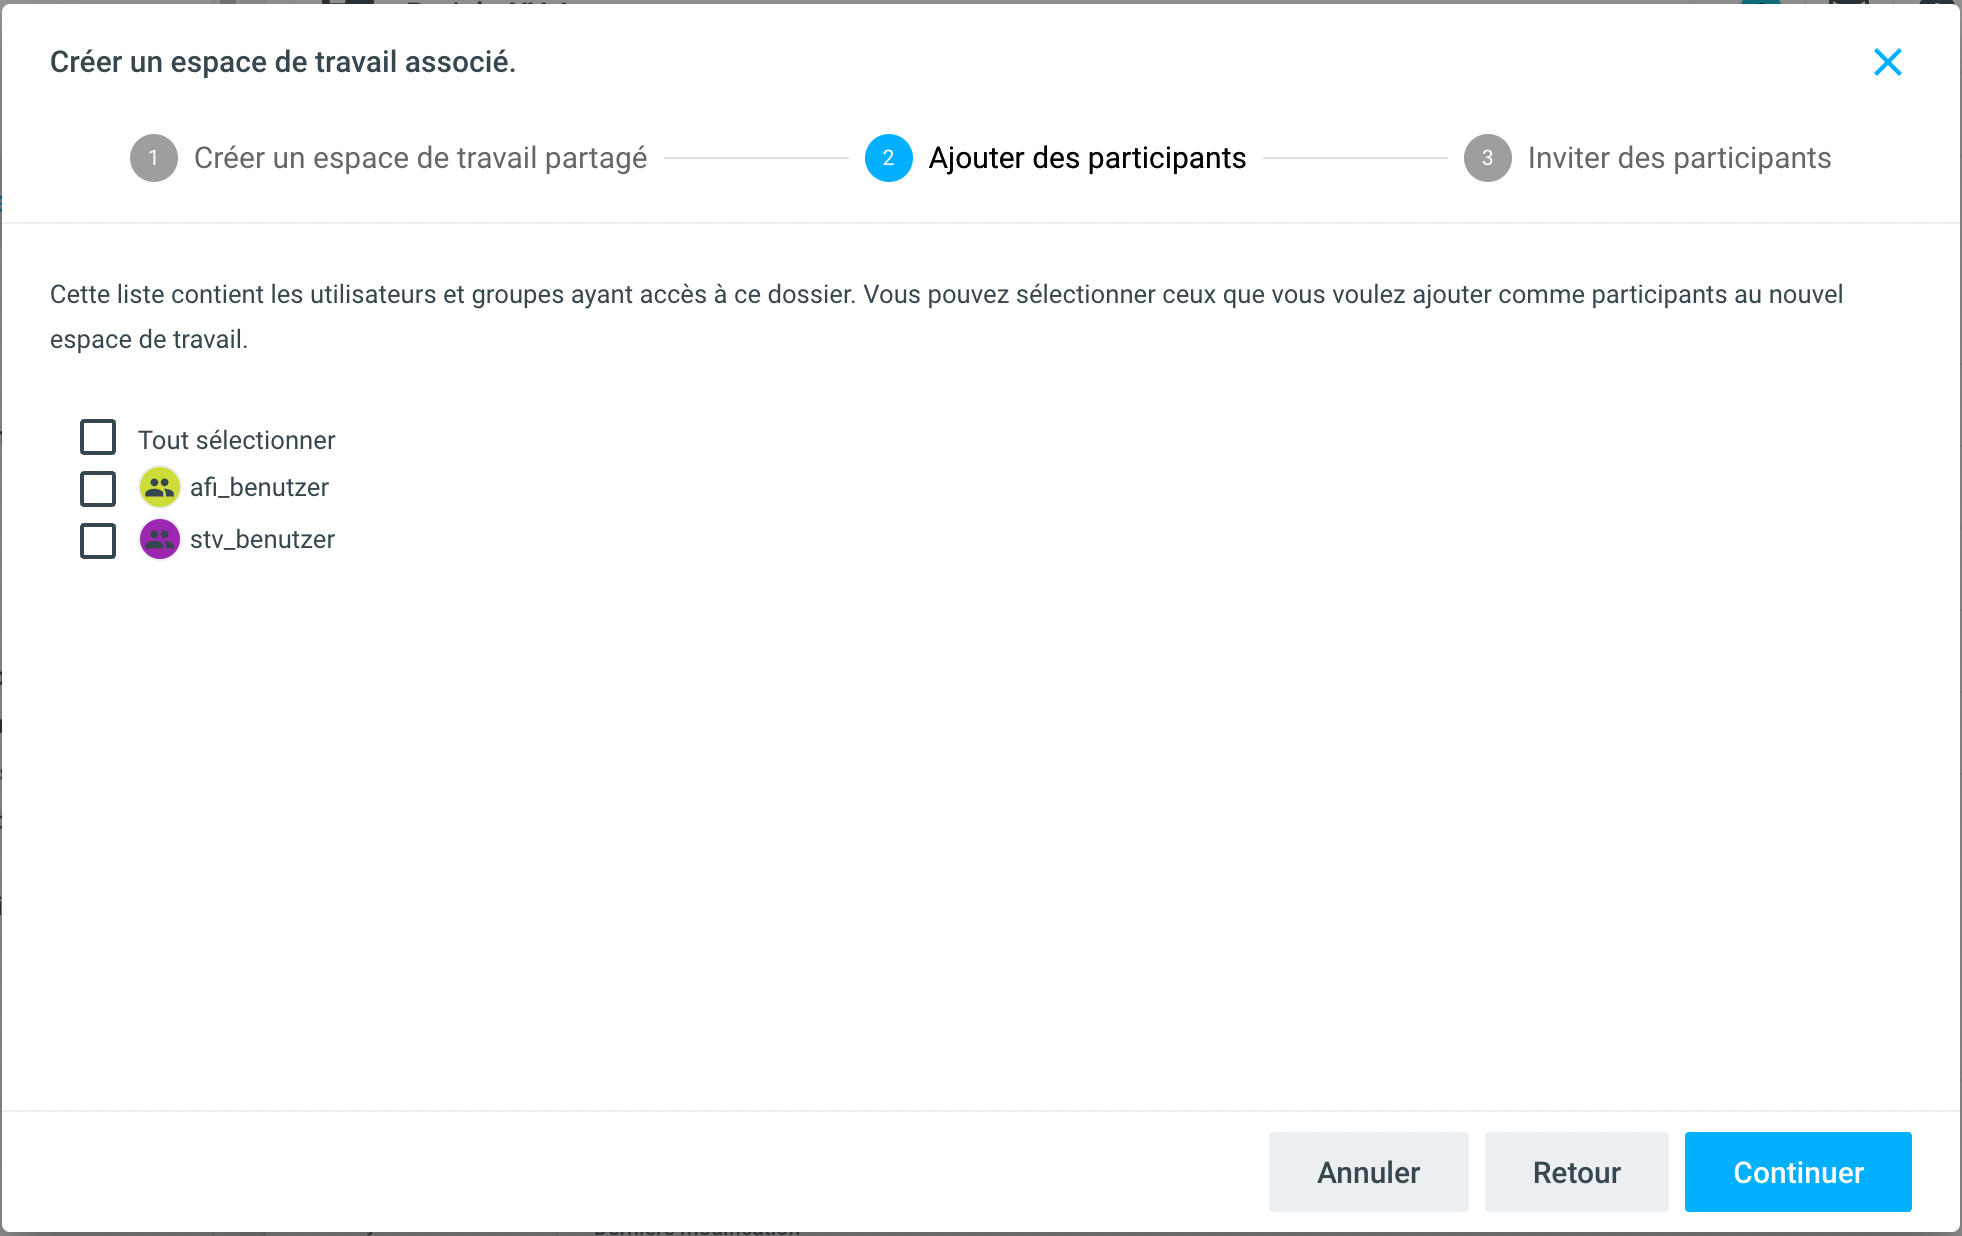Go to Créer un espace de travail partagé step
Viewport: 1962px width, 1236px height.
pyautogui.click(x=420, y=158)
